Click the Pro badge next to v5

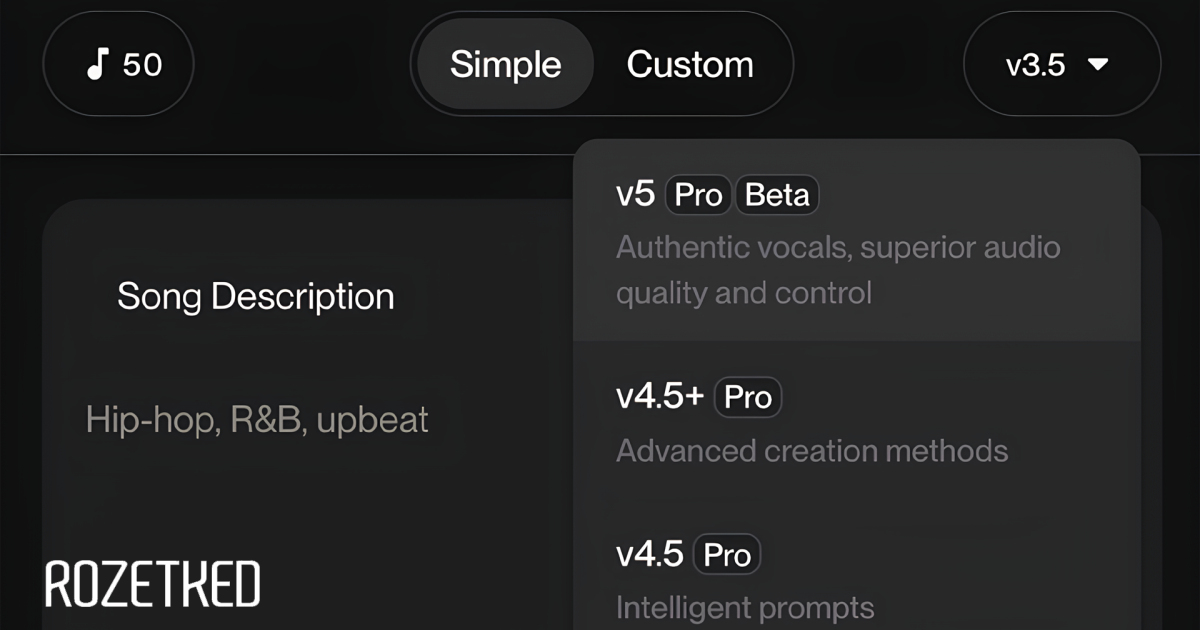[x=698, y=195]
